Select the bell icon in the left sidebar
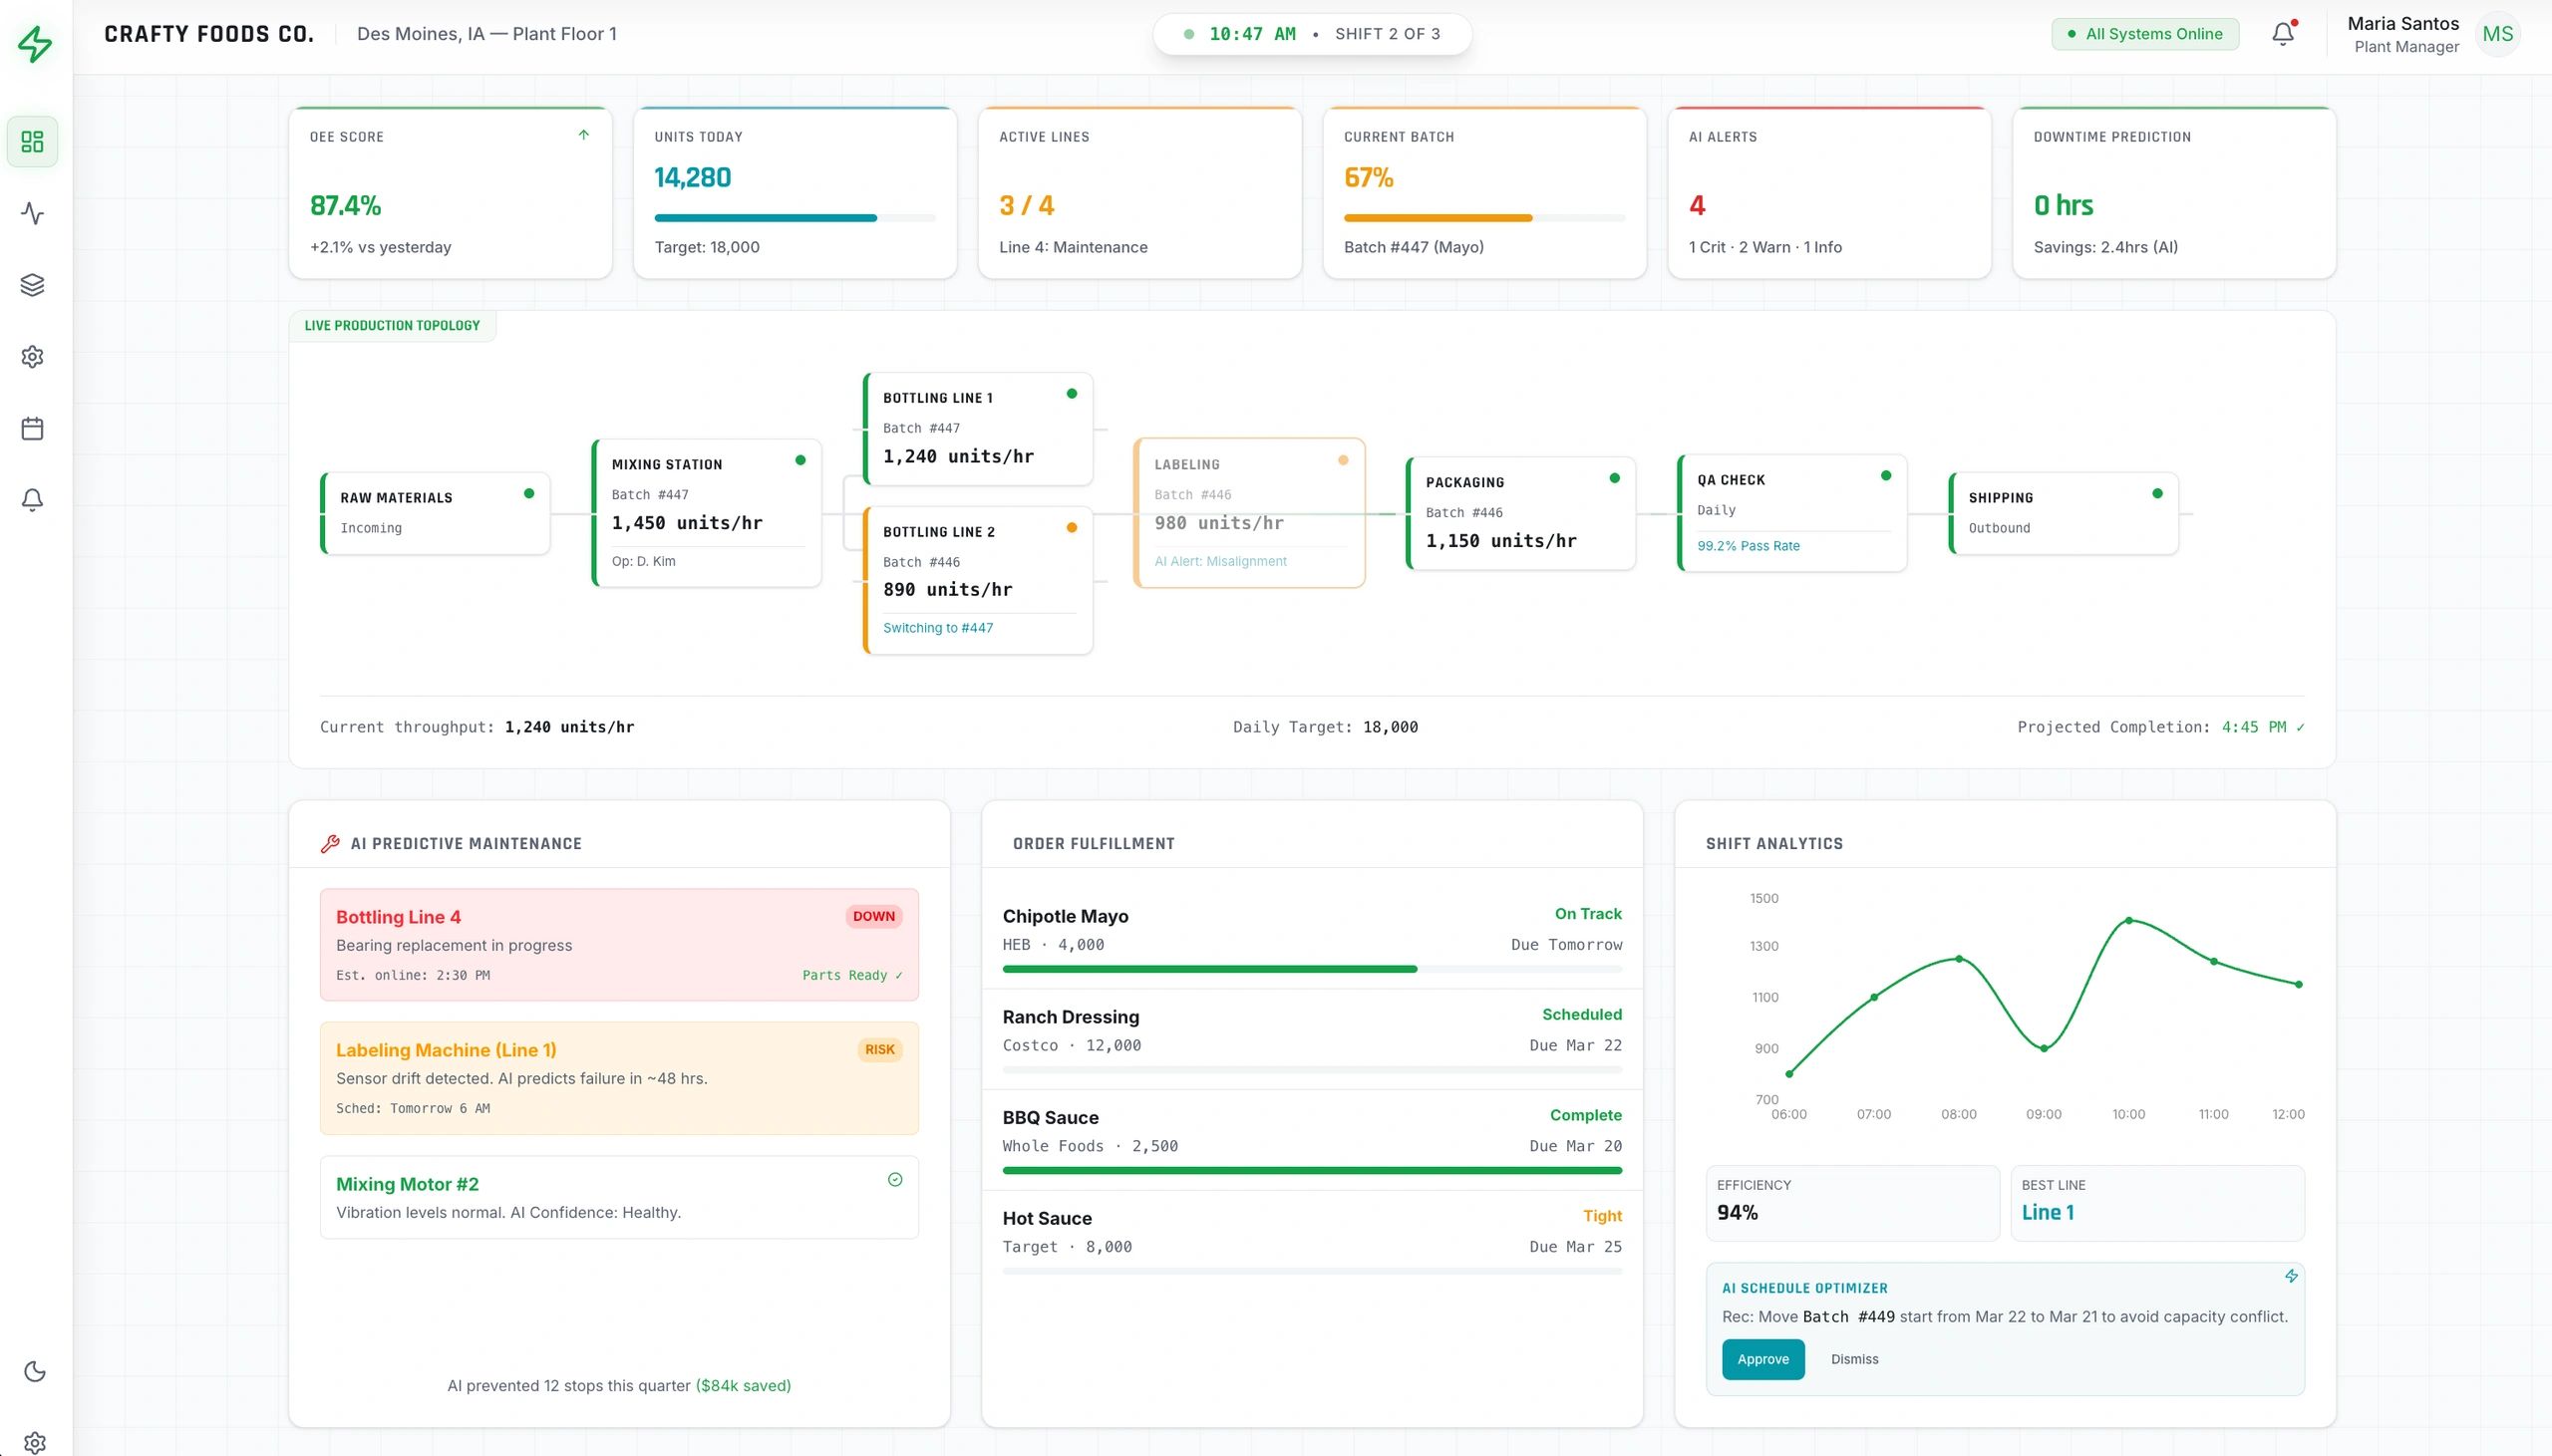Image resolution: width=2552 pixels, height=1456 pixels. point(32,500)
